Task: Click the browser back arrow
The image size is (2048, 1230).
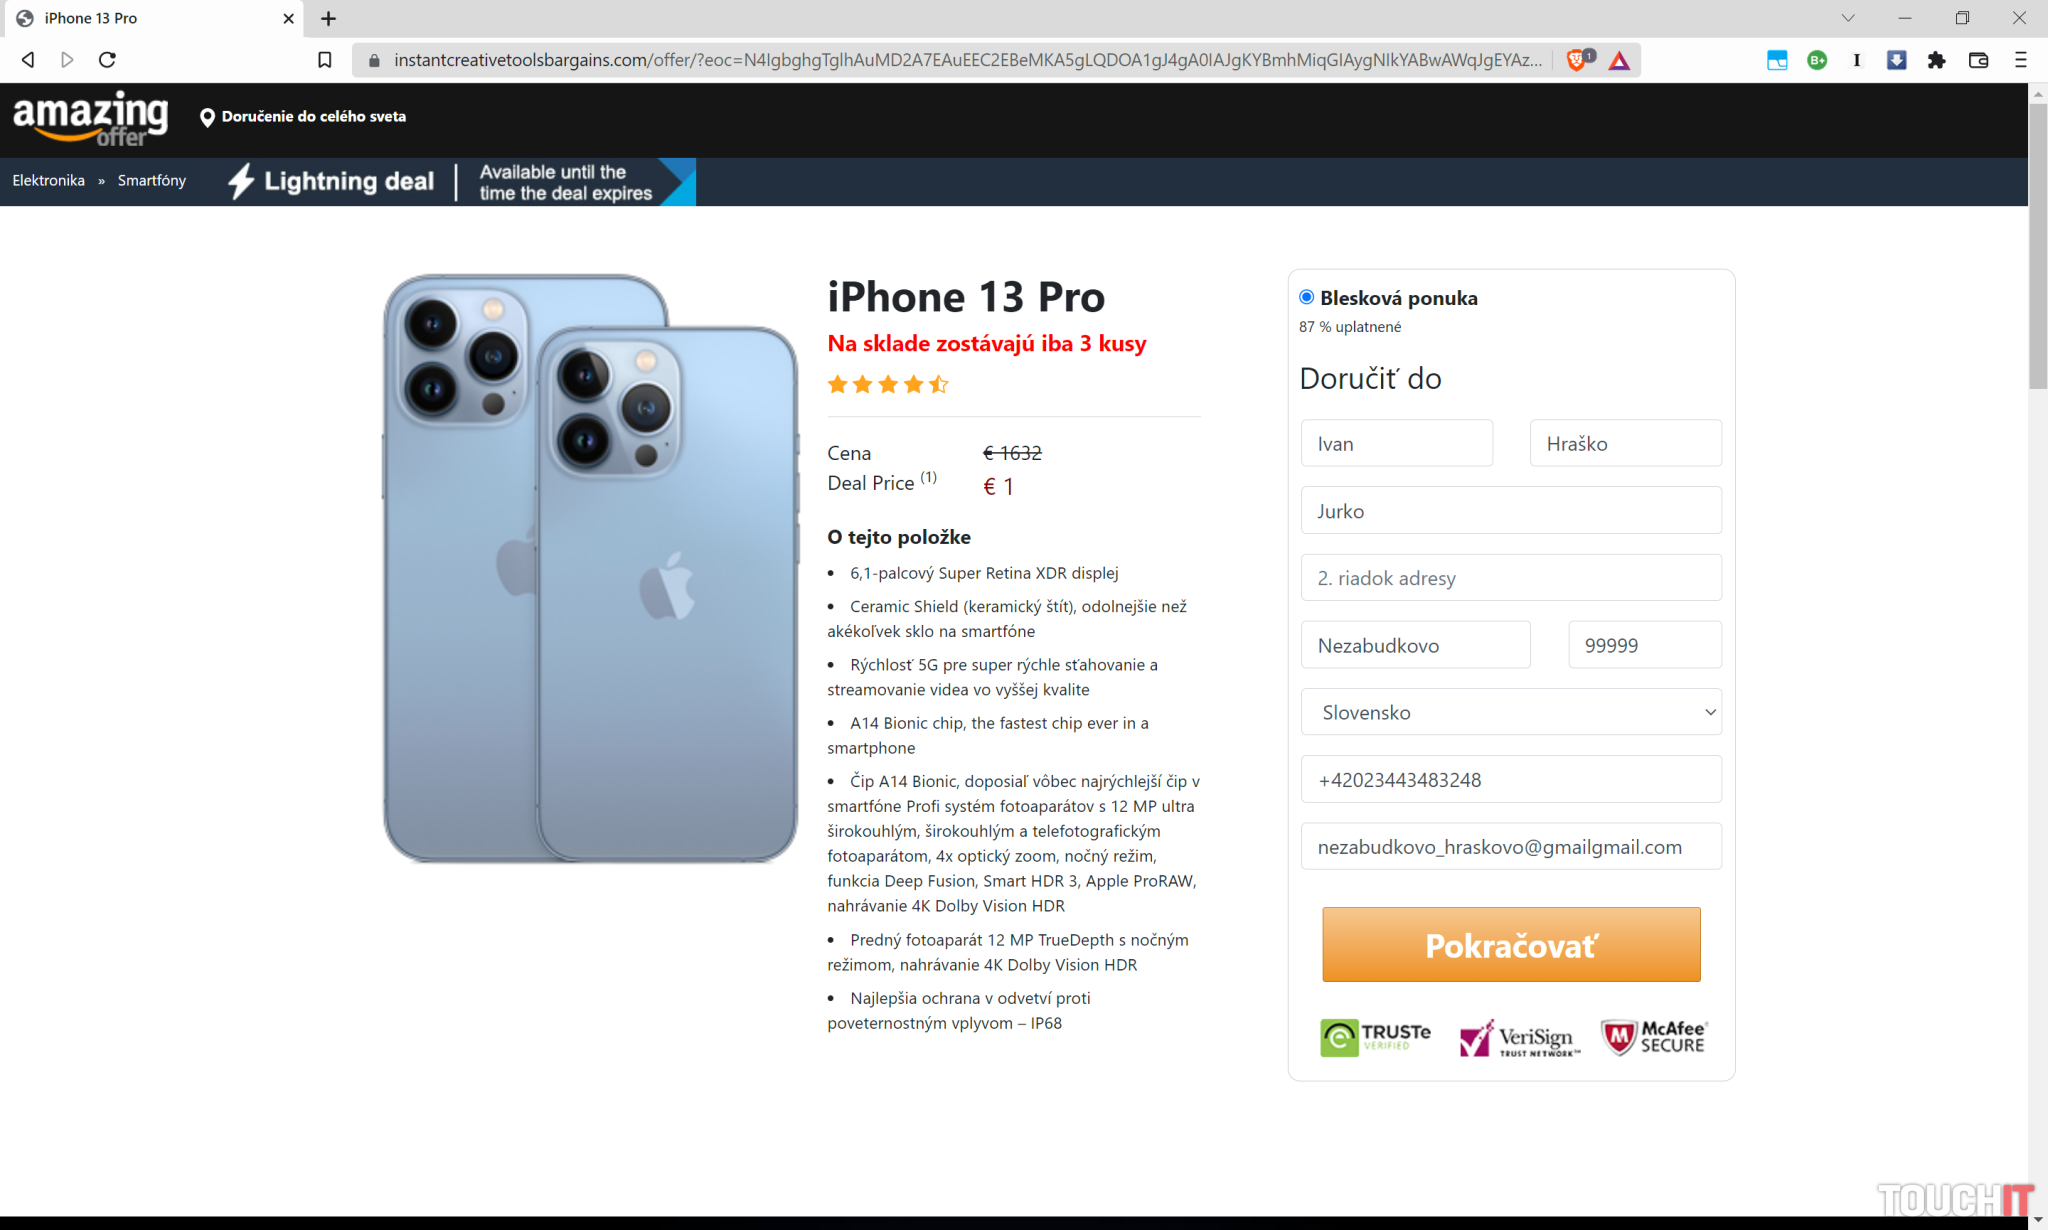Action: click(28, 60)
